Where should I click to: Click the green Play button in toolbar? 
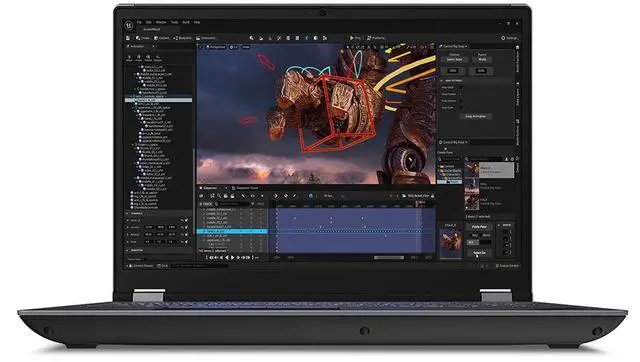click(x=355, y=38)
